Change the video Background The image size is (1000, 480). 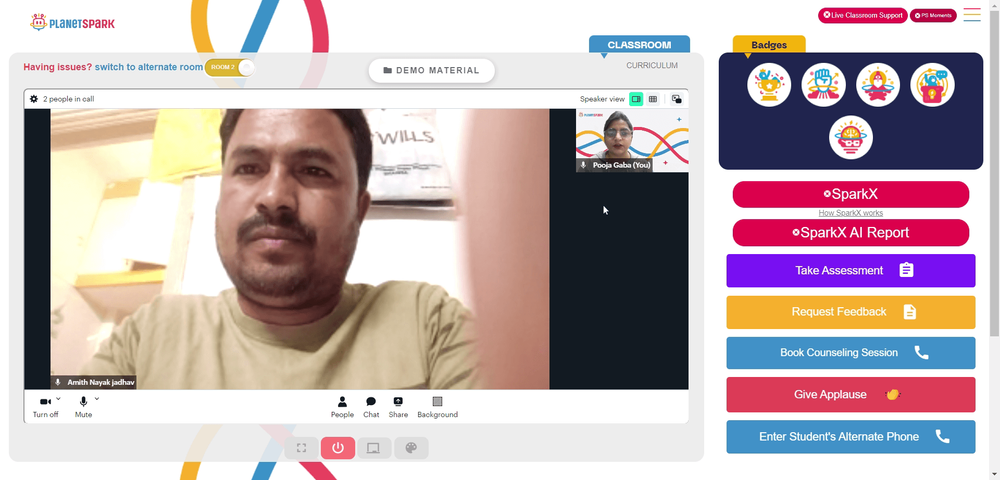click(x=438, y=407)
